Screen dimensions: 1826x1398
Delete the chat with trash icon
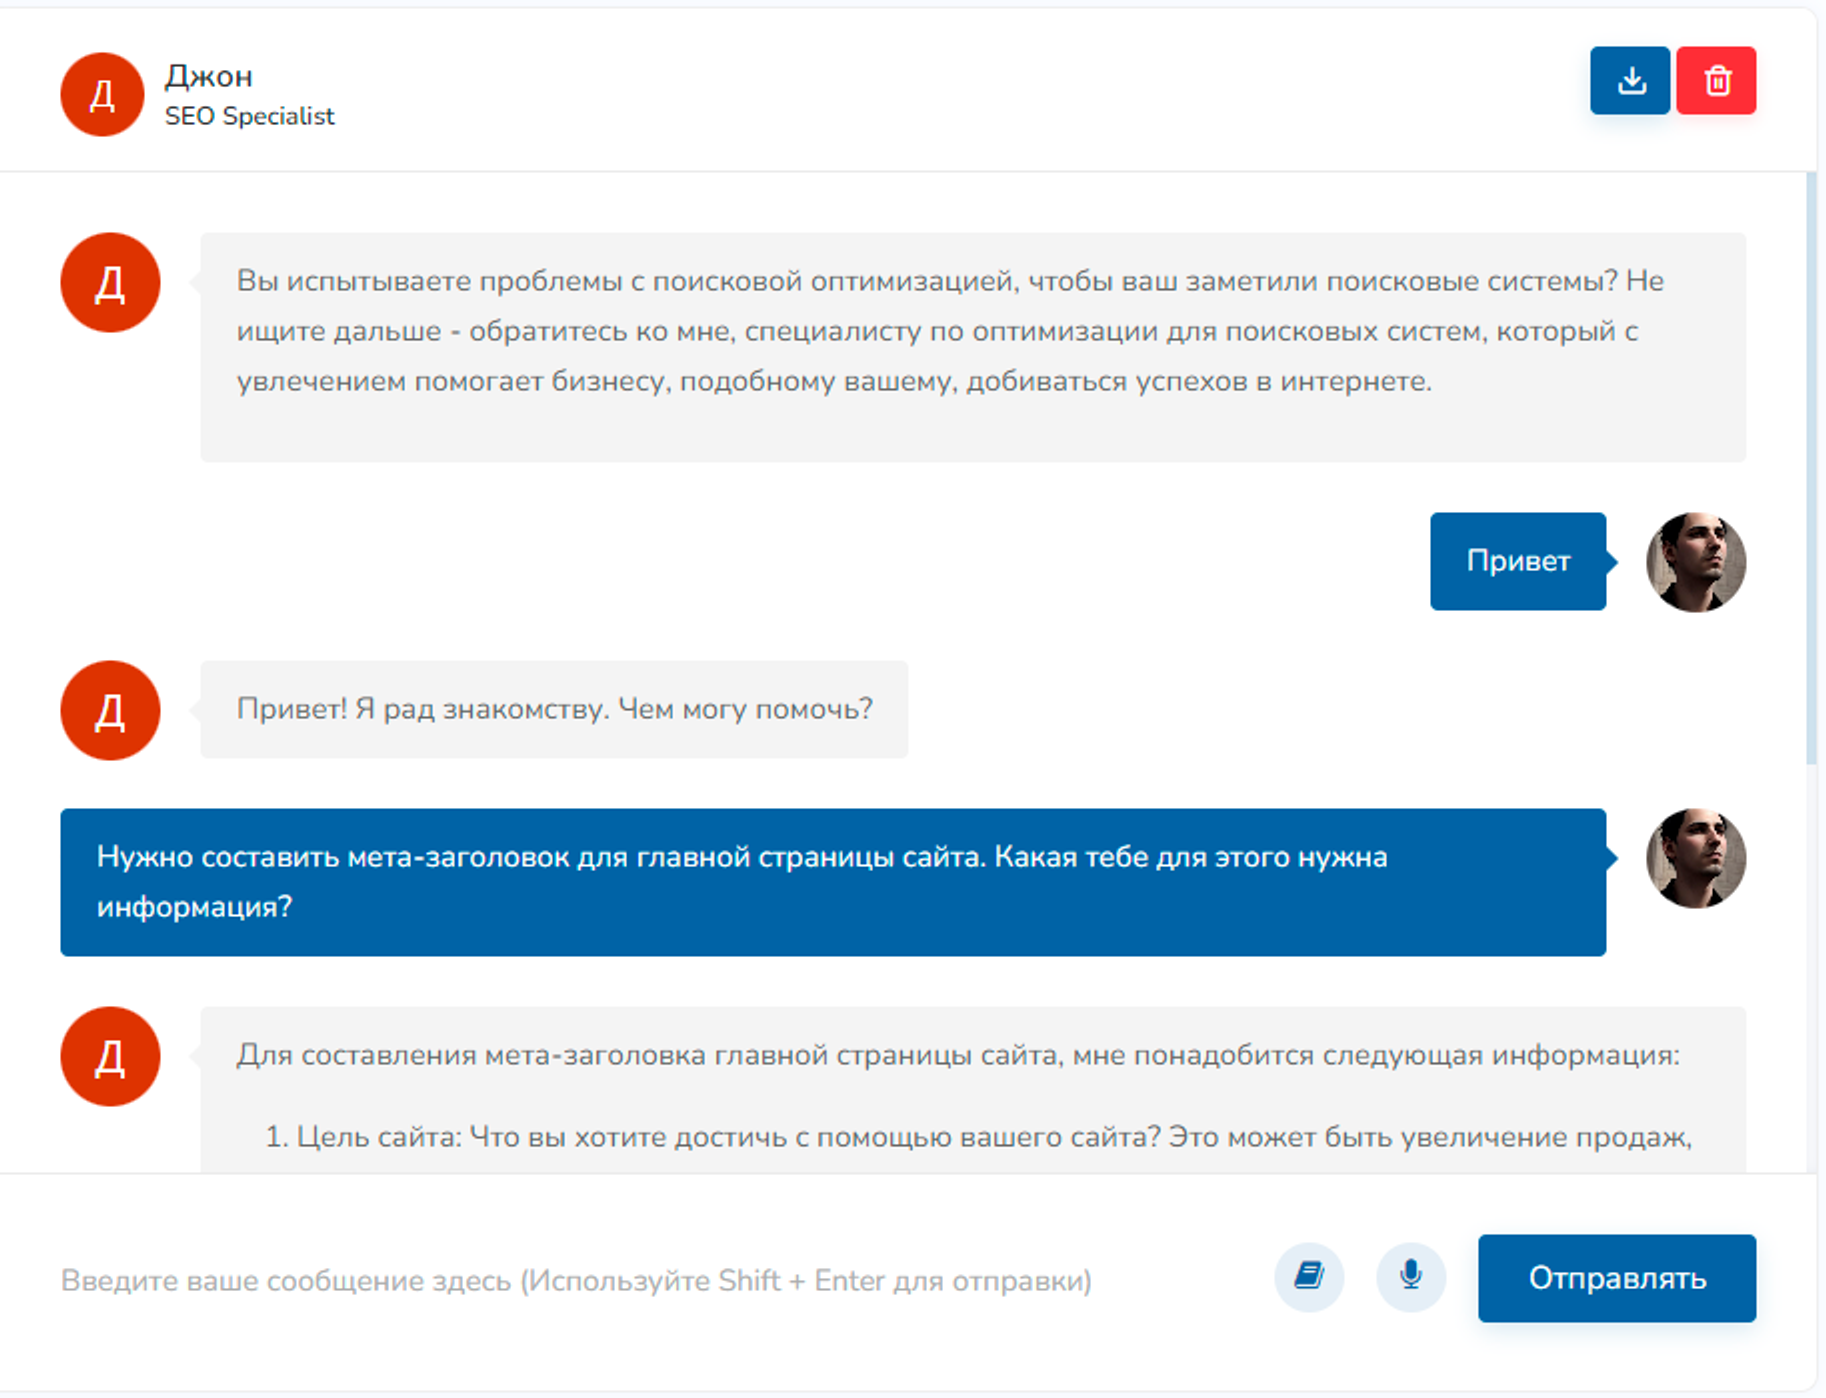coord(1716,80)
